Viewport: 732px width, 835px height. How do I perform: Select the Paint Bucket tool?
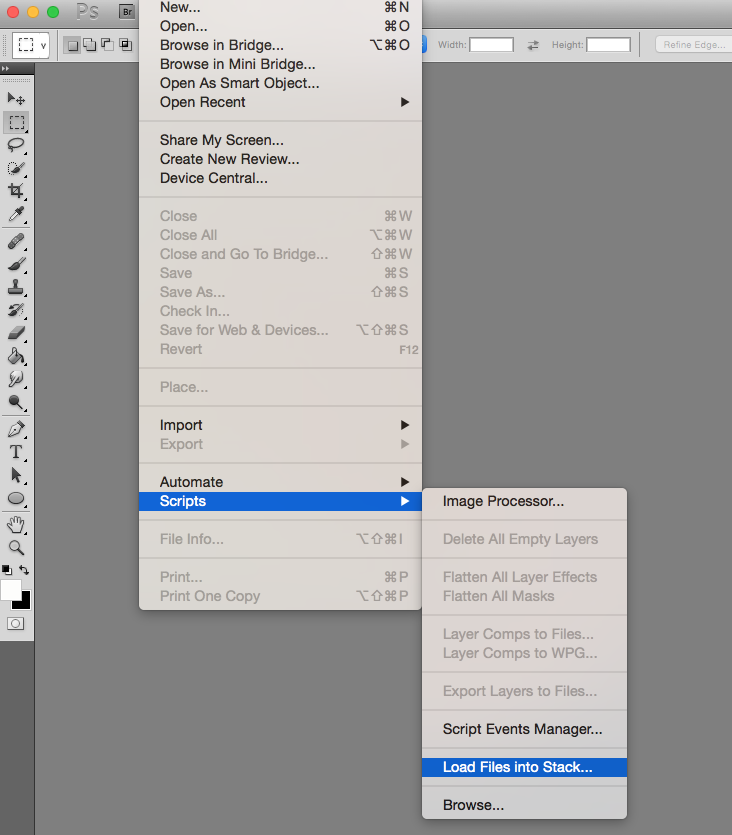coord(16,356)
